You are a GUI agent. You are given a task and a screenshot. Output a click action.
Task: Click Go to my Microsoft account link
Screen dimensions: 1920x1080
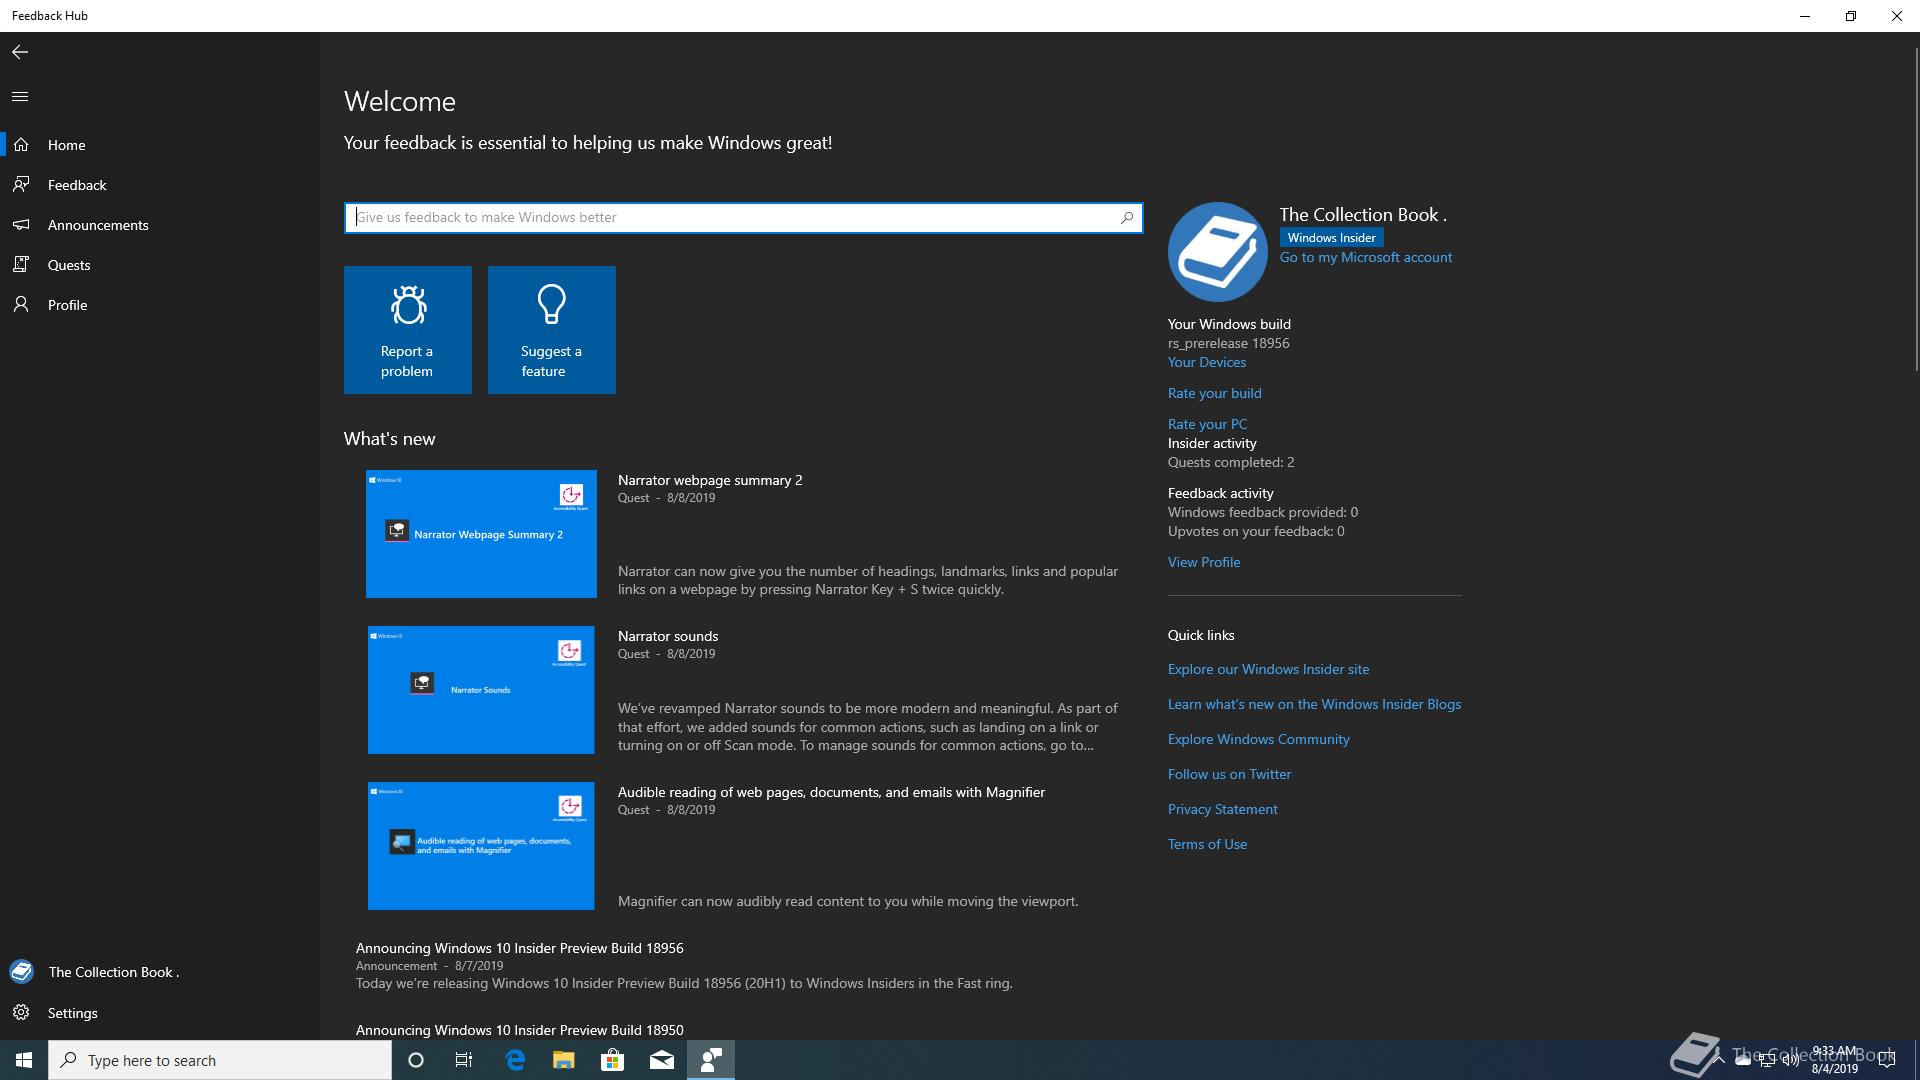[x=1366, y=257]
